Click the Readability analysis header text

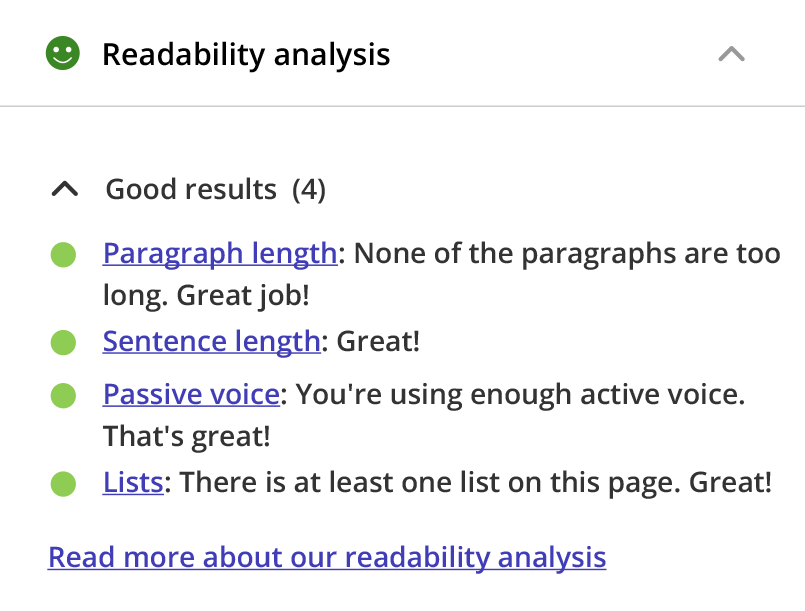pos(246,55)
